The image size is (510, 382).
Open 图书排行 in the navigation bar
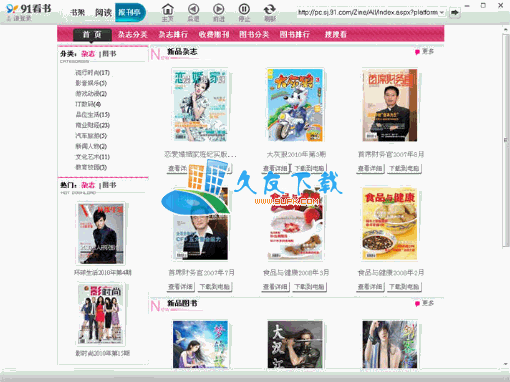click(294, 34)
